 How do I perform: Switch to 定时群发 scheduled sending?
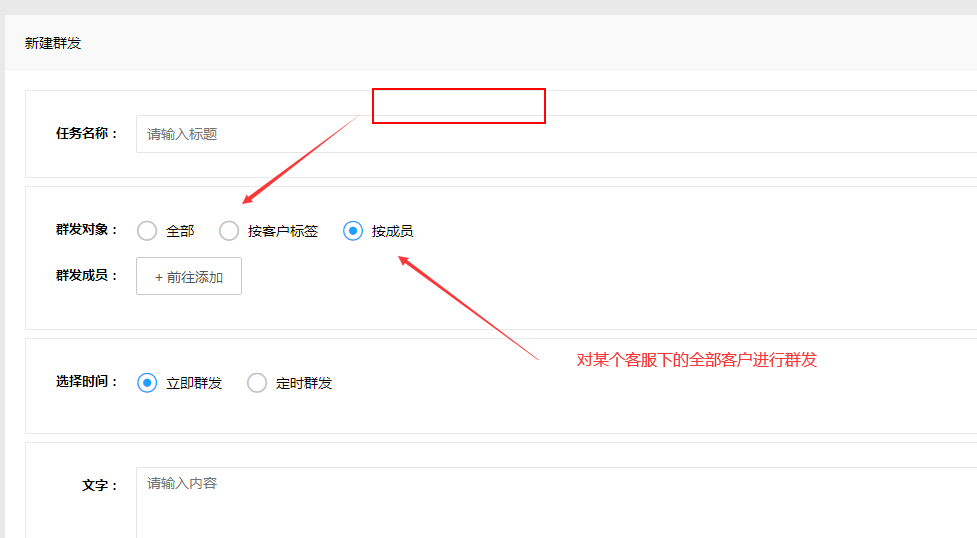(257, 383)
